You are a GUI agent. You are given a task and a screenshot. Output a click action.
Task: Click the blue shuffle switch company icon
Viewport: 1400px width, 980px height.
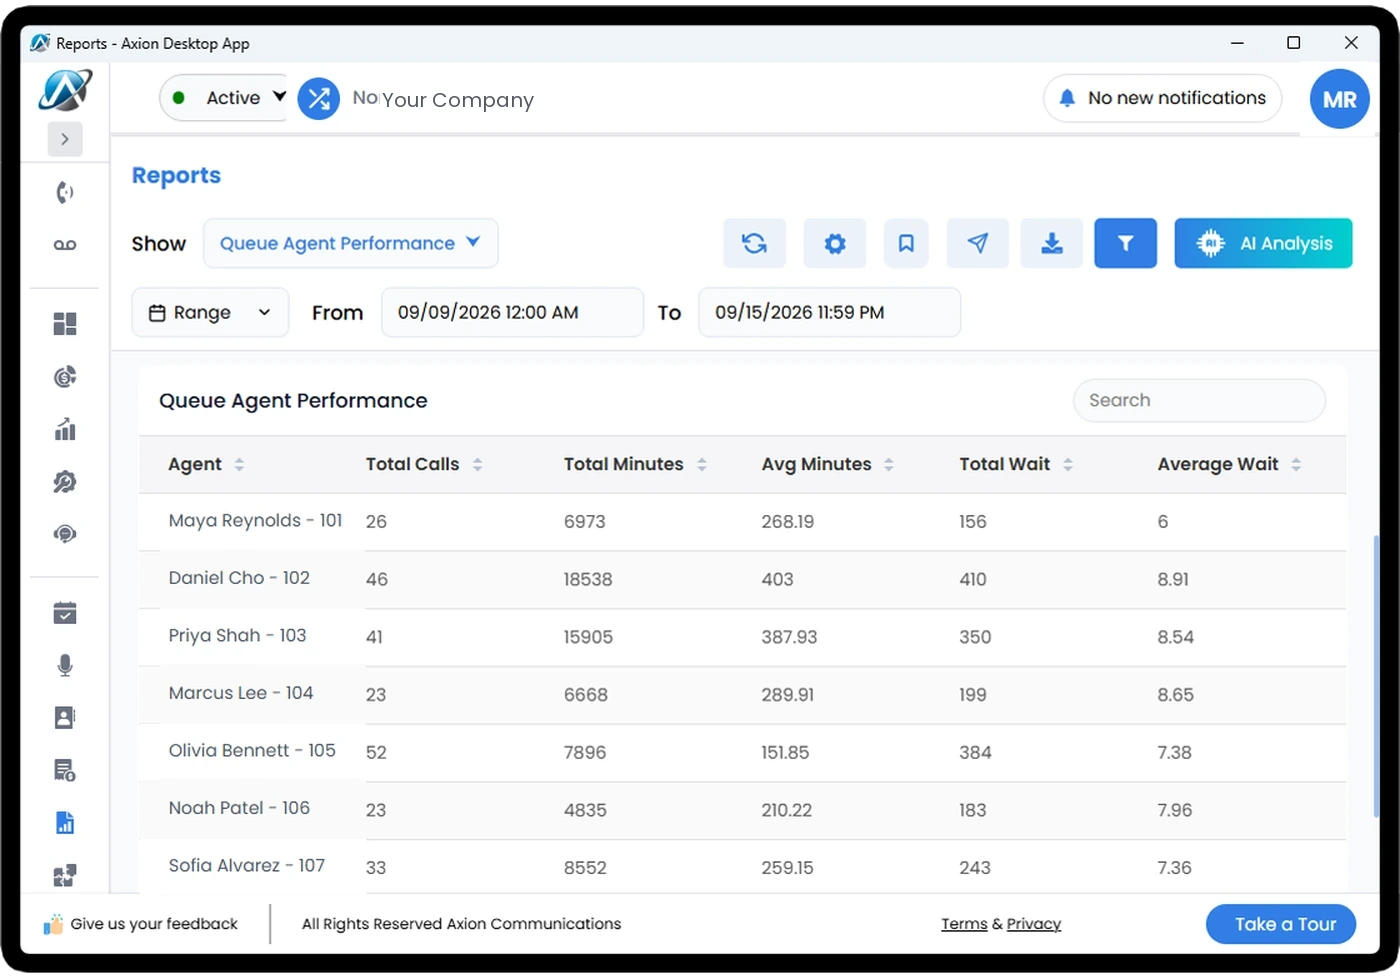[x=319, y=98]
